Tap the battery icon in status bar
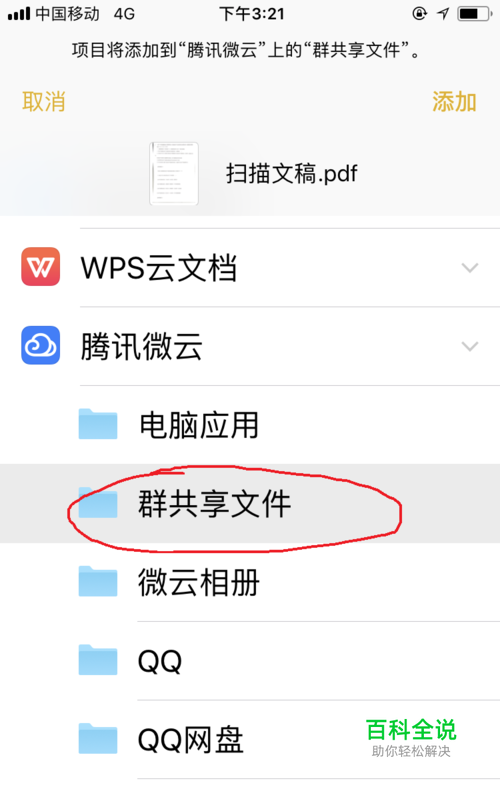 (474, 14)
